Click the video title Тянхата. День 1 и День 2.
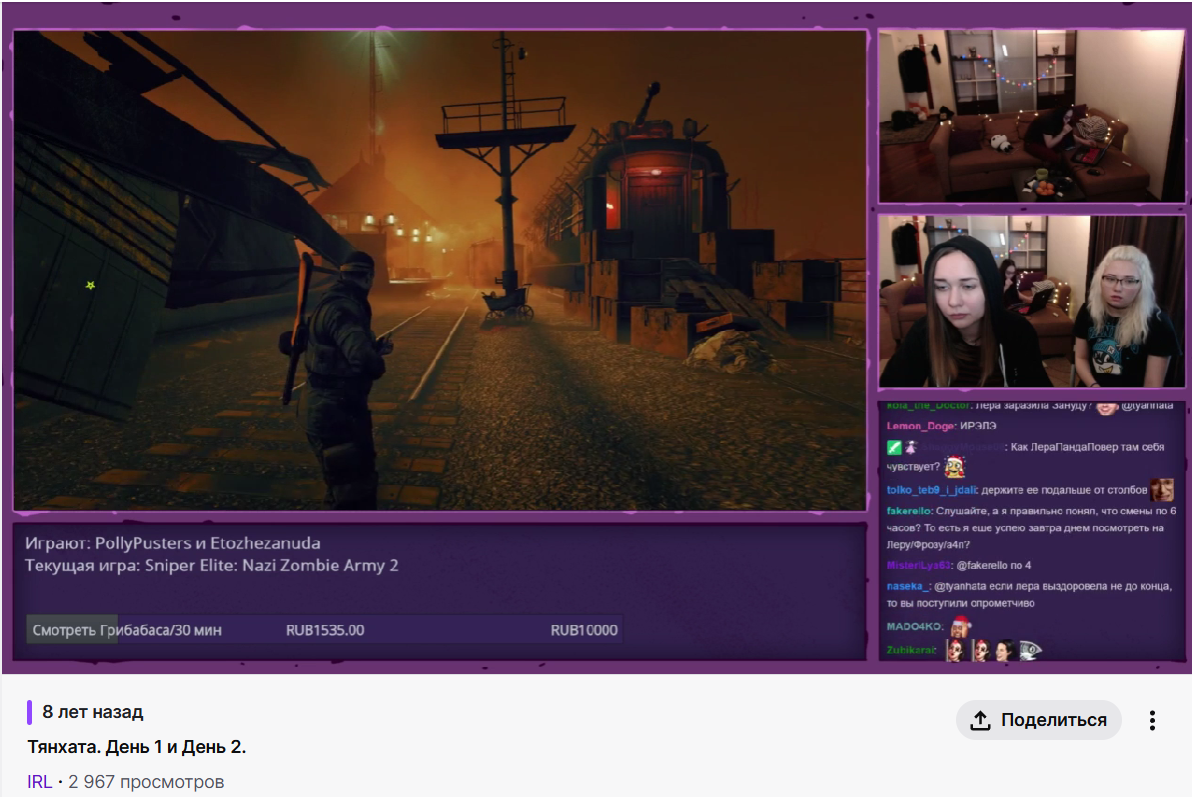 (x=137, y=747)
